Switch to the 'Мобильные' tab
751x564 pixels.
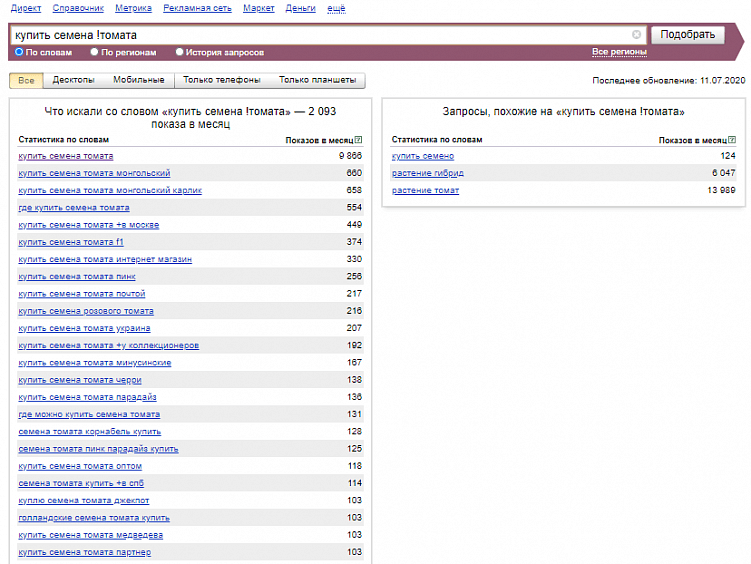point(138,80)
